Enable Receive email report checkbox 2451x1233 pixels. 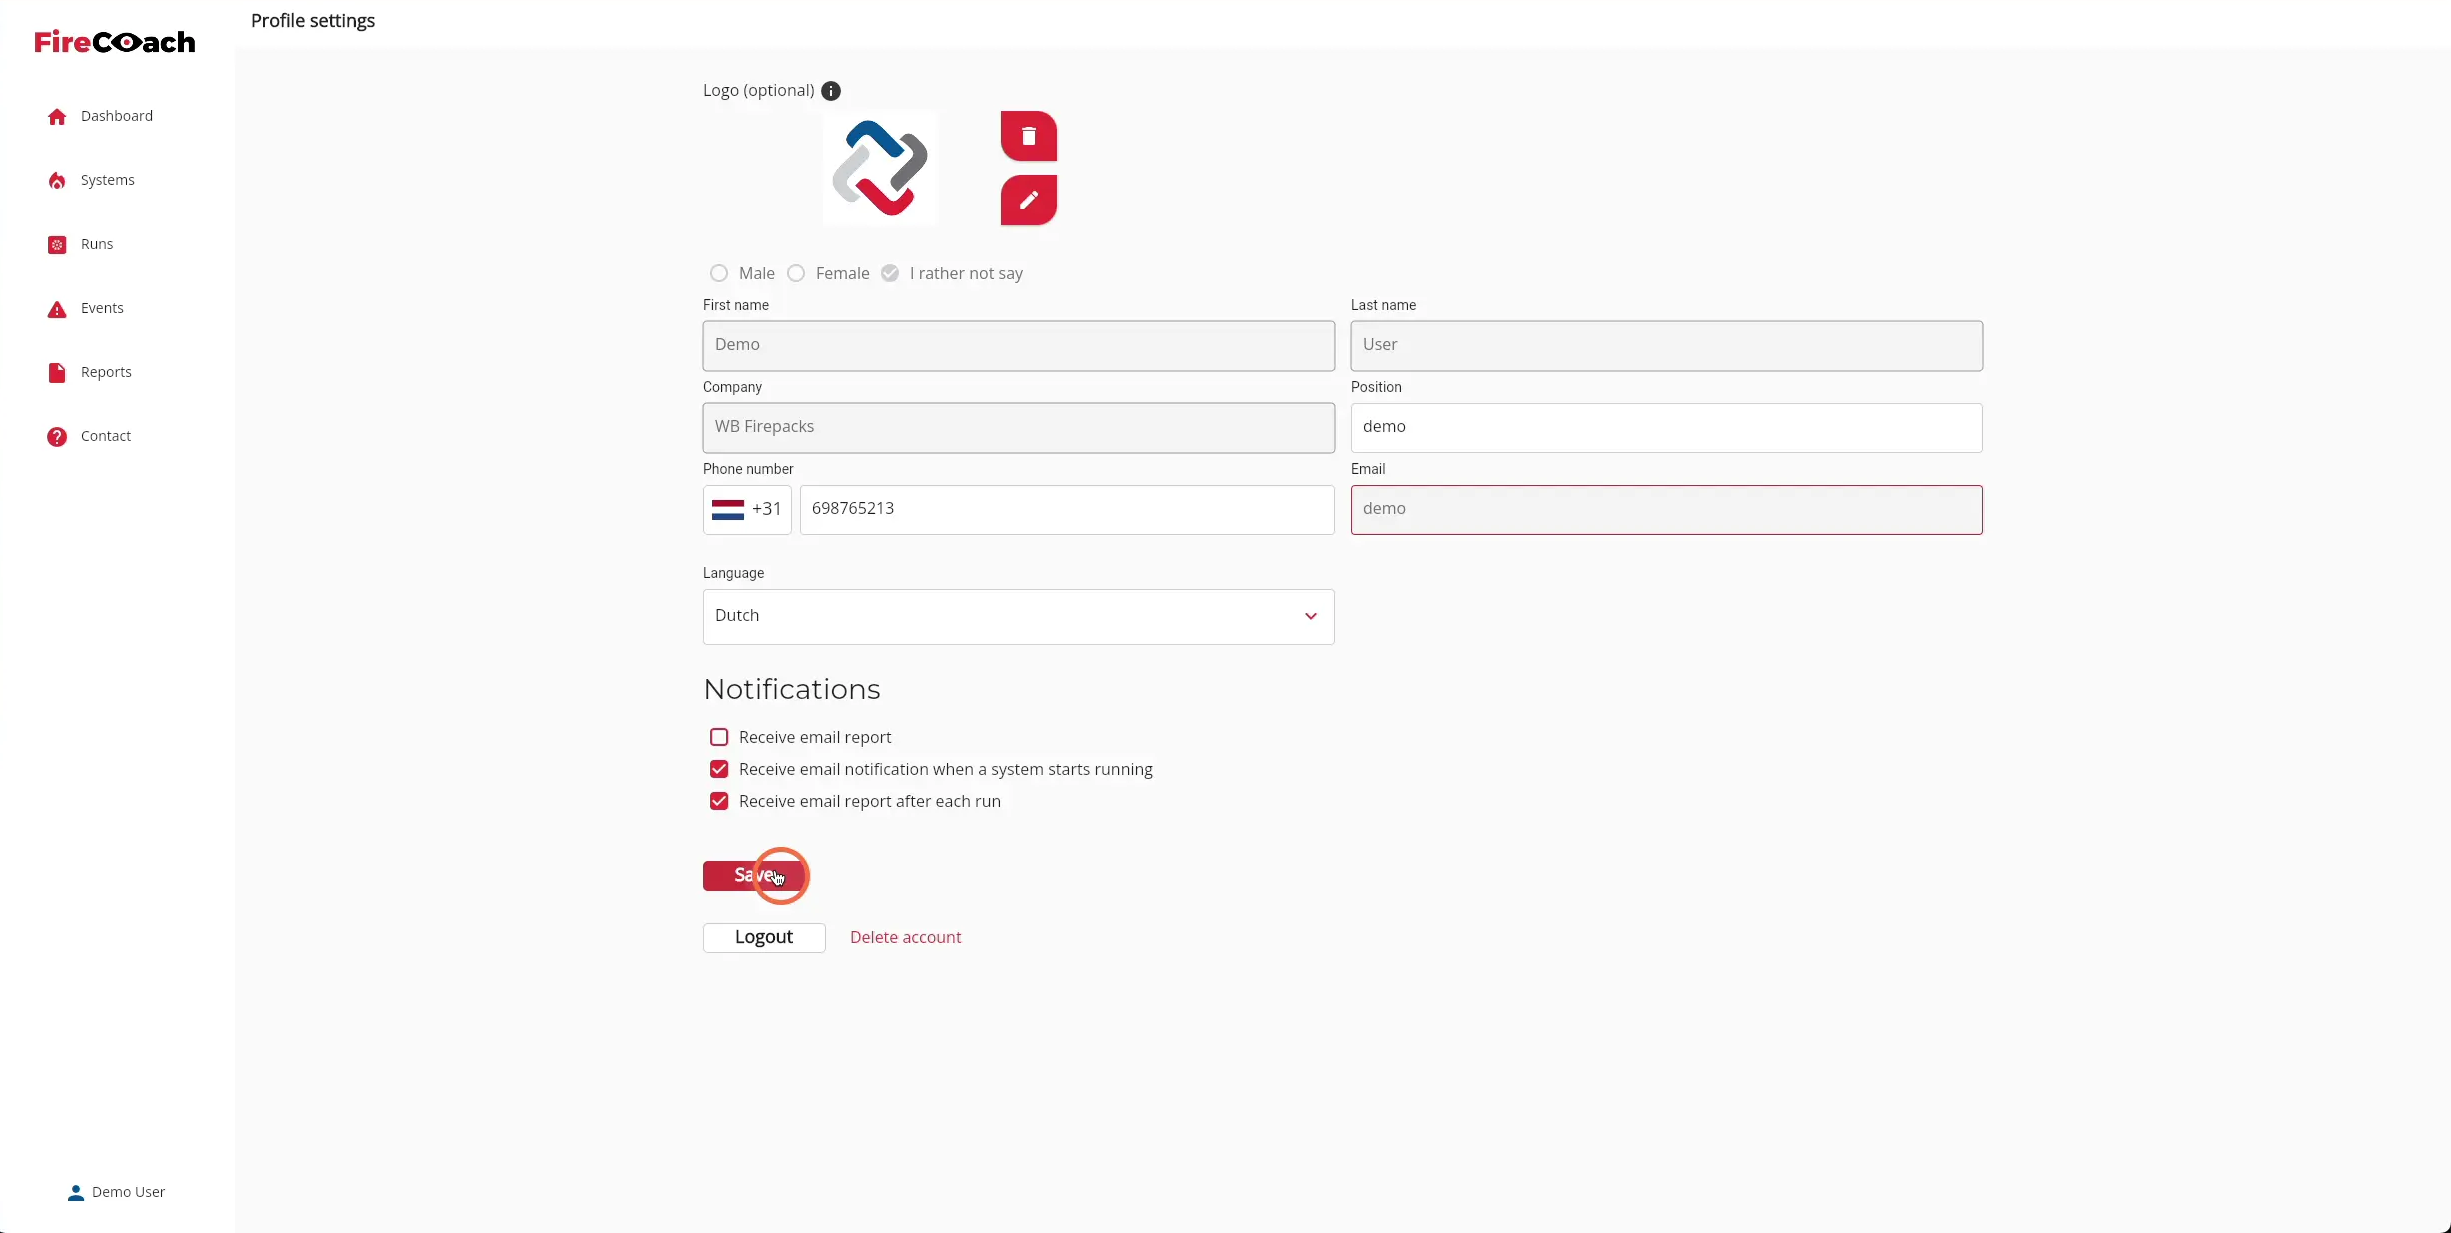point(719,737)
